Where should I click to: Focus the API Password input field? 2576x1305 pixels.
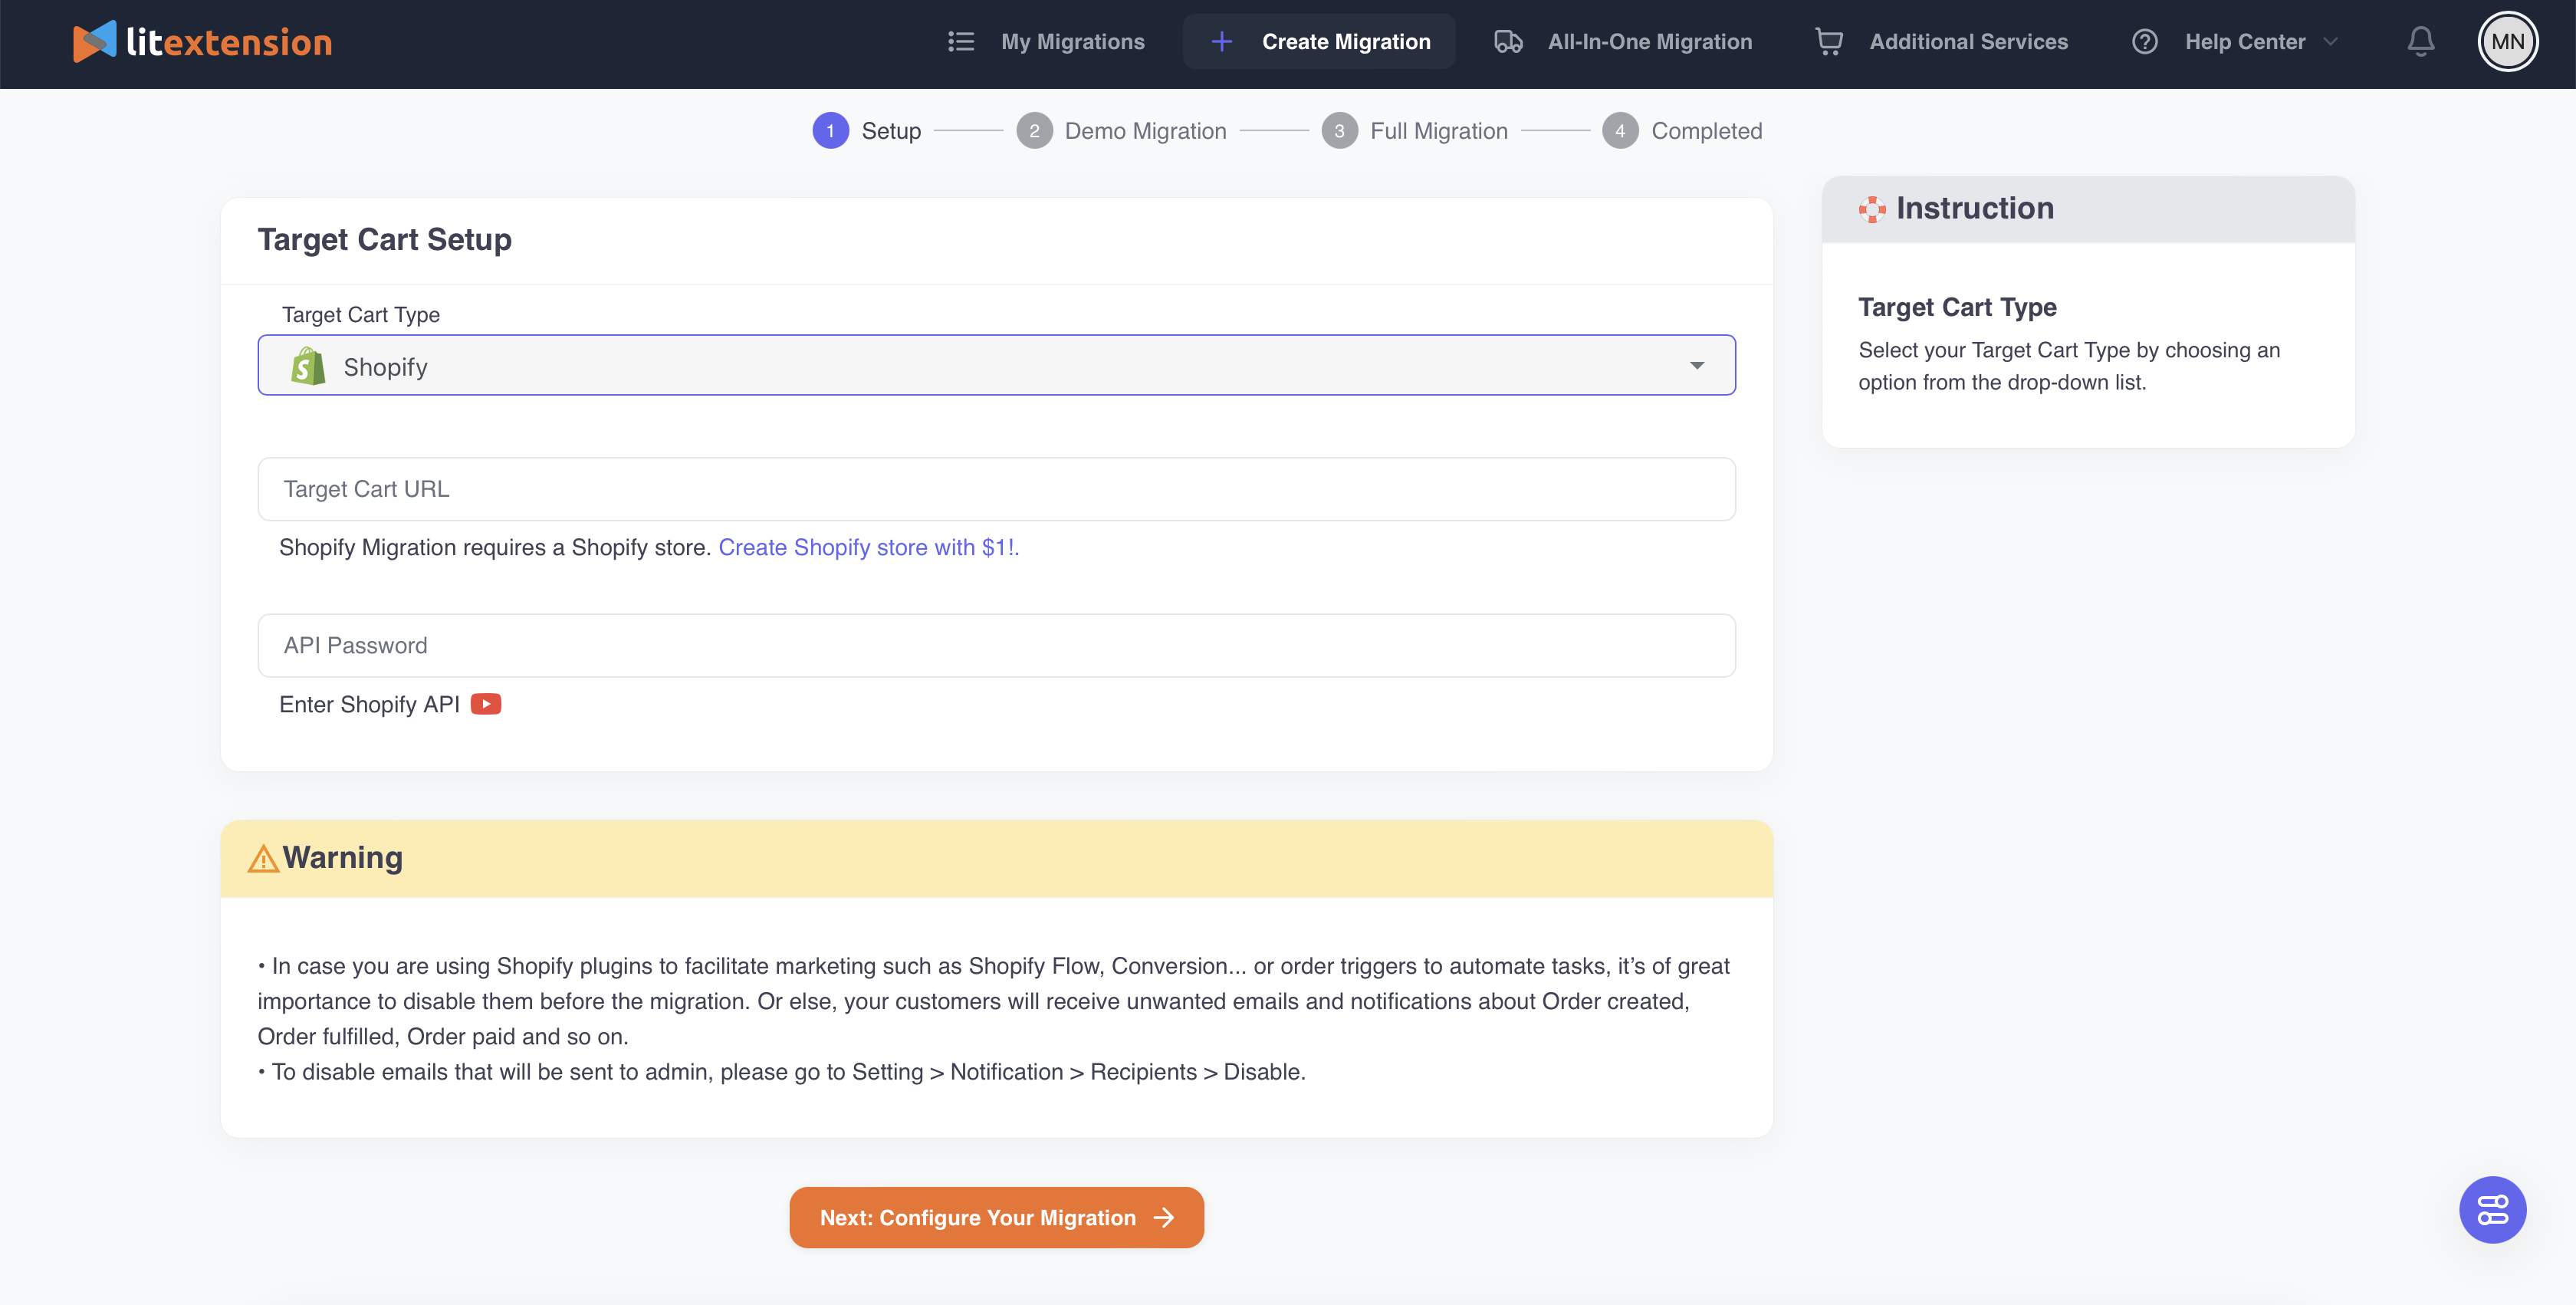coord(996,645)
